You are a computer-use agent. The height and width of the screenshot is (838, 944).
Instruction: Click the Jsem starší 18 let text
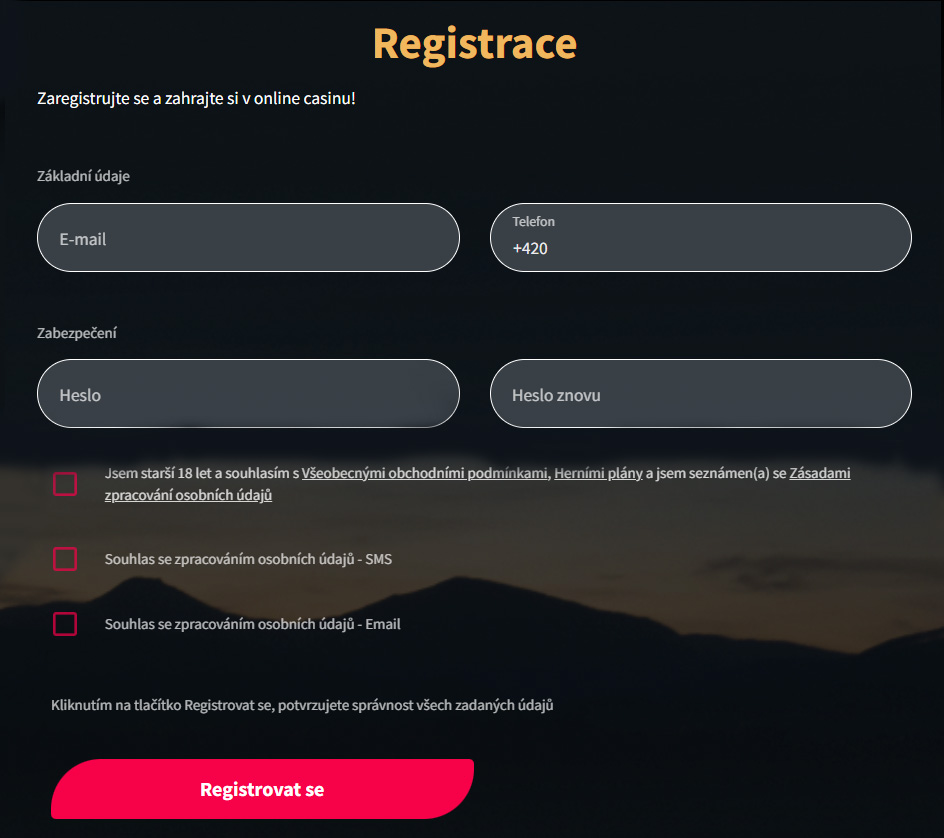[x=150, y=474]
